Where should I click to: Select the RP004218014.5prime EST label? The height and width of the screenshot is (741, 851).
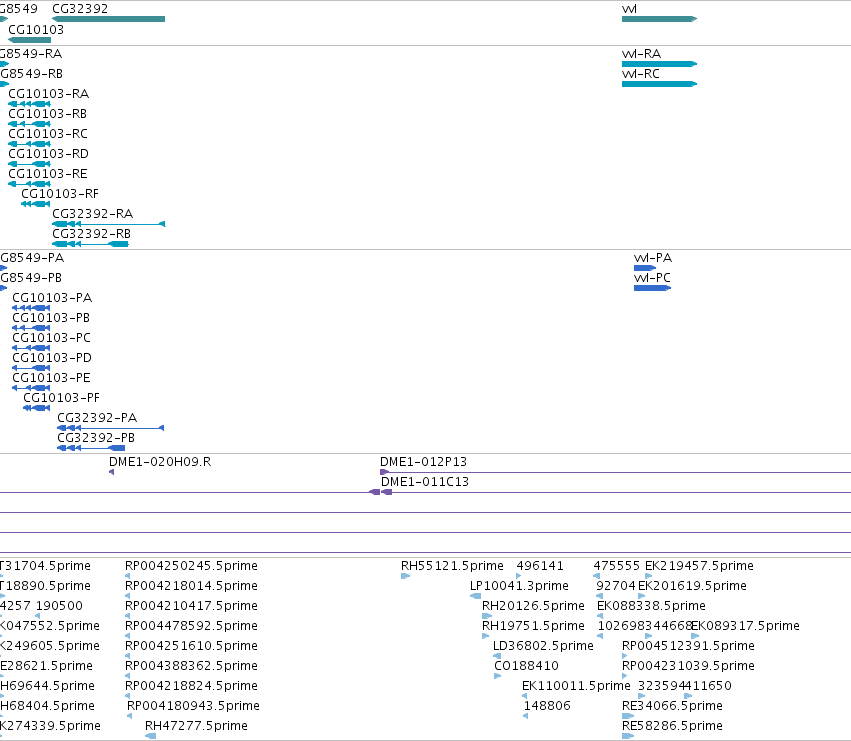click(192, 586)
